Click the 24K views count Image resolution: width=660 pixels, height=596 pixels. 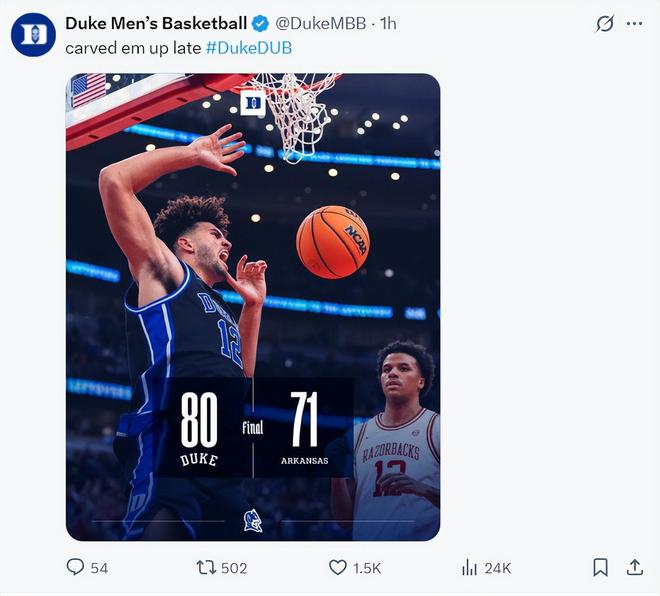(x=498, y=568)
